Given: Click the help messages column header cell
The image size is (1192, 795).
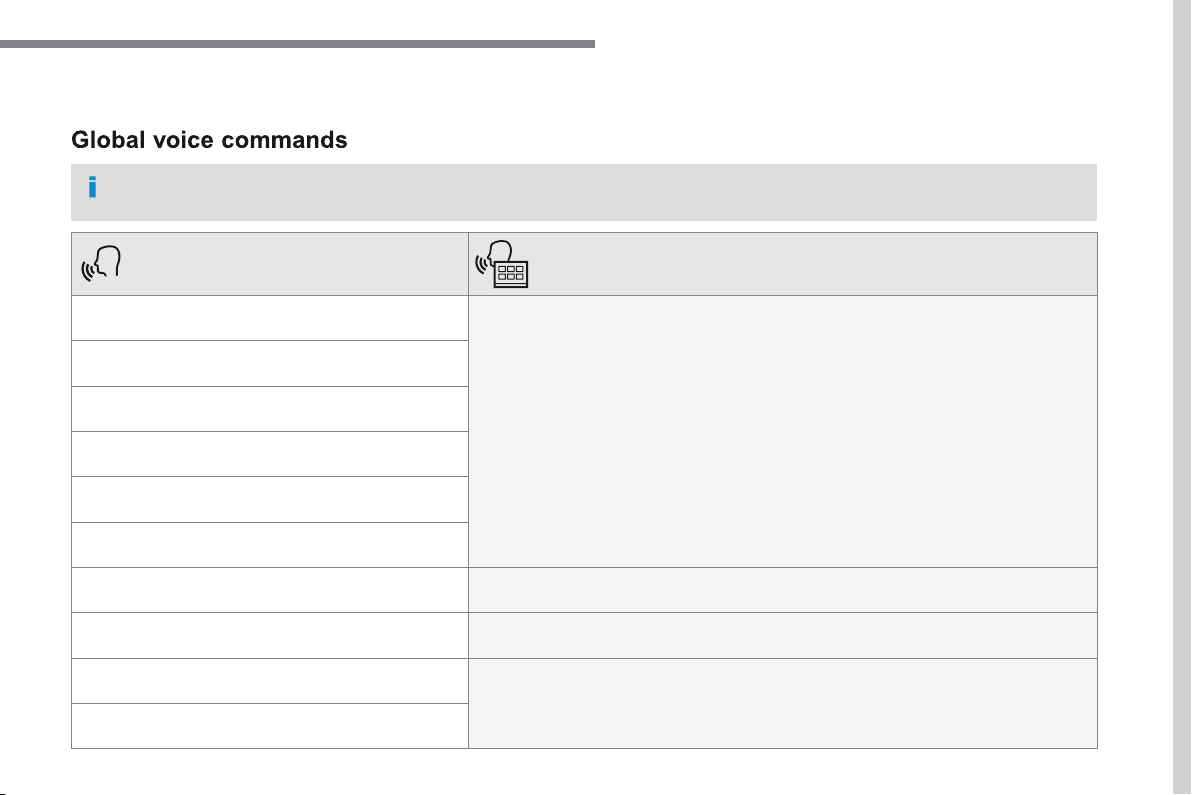Looking at the screenshot, I should 783,264.
